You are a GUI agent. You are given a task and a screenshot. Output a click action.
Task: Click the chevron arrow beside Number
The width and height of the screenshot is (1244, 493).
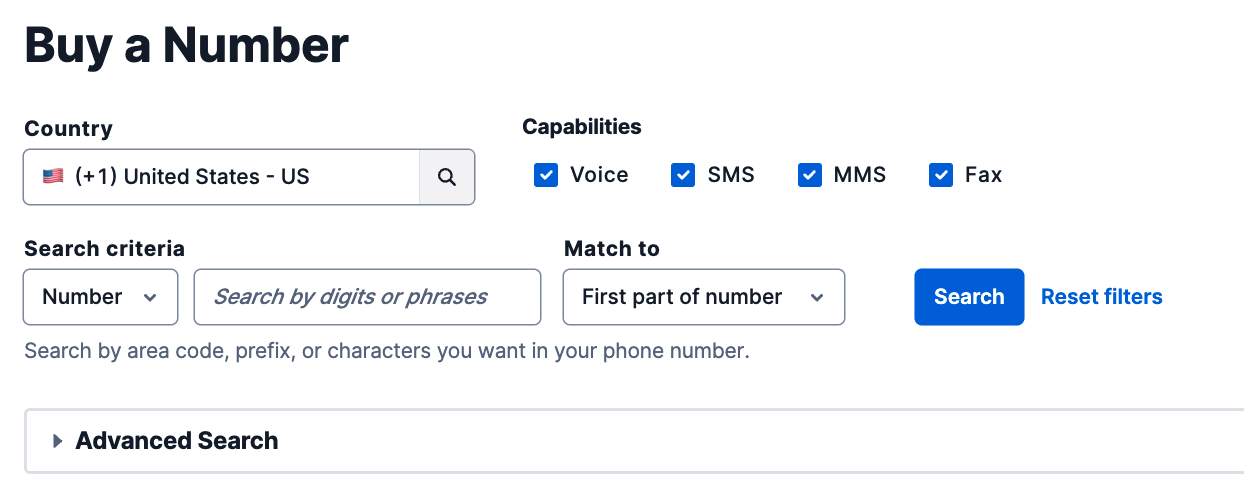pos(151,297)
